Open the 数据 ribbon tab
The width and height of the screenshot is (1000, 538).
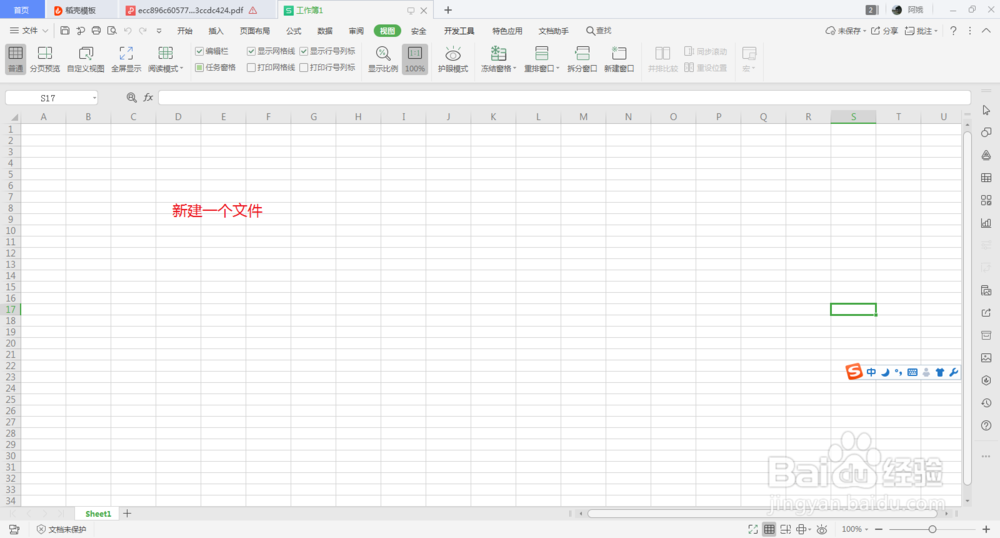[x=325, y=31]
